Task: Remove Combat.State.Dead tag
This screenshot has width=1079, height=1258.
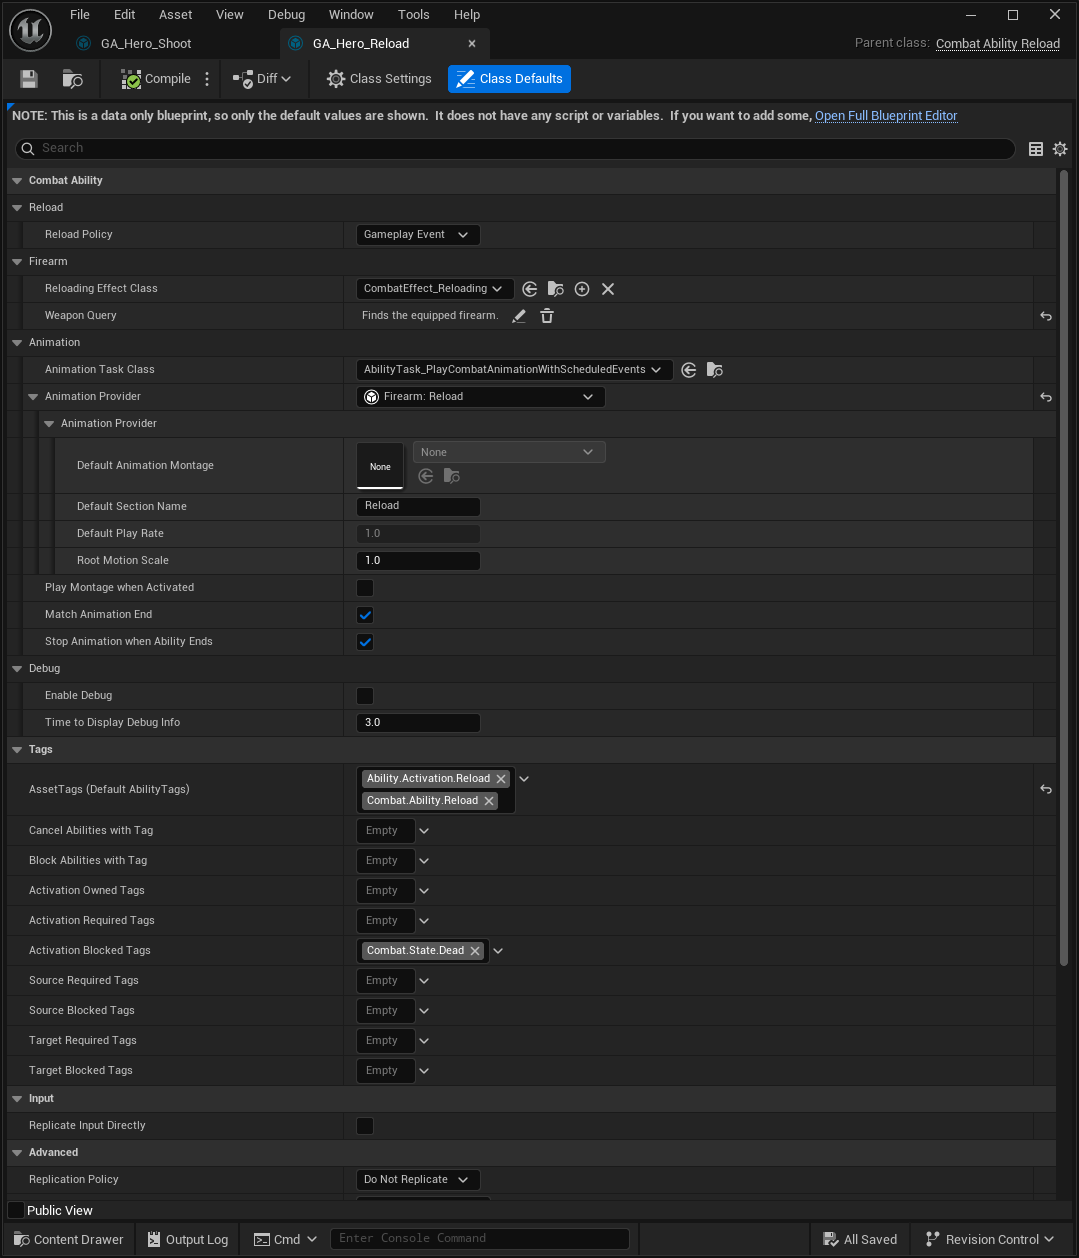Action: tap(475, 951)
